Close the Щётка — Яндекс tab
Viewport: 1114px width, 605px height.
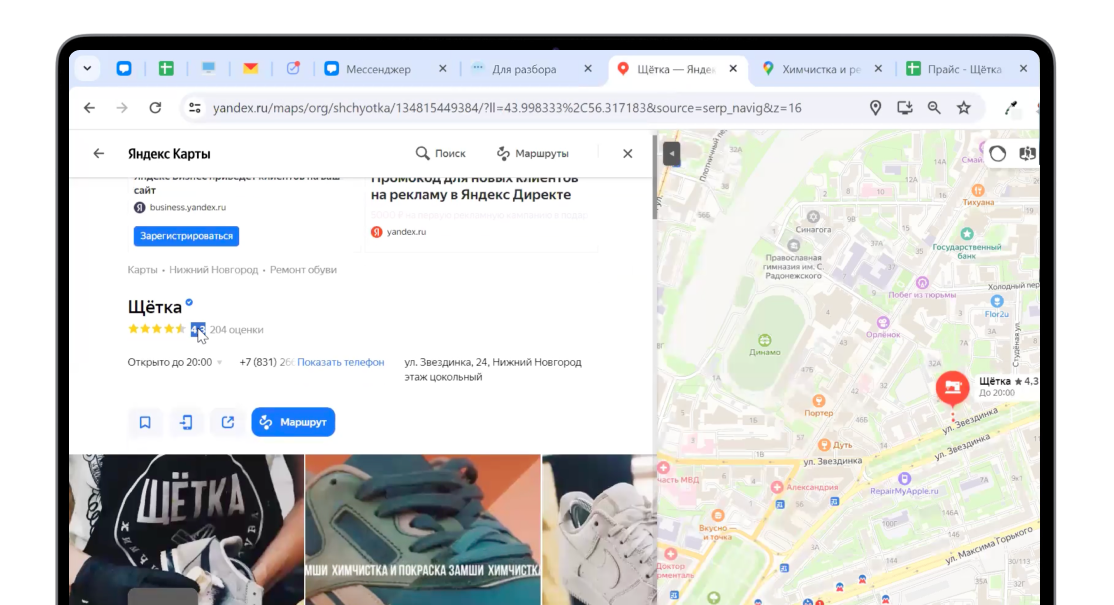click(x=733, y=69)
